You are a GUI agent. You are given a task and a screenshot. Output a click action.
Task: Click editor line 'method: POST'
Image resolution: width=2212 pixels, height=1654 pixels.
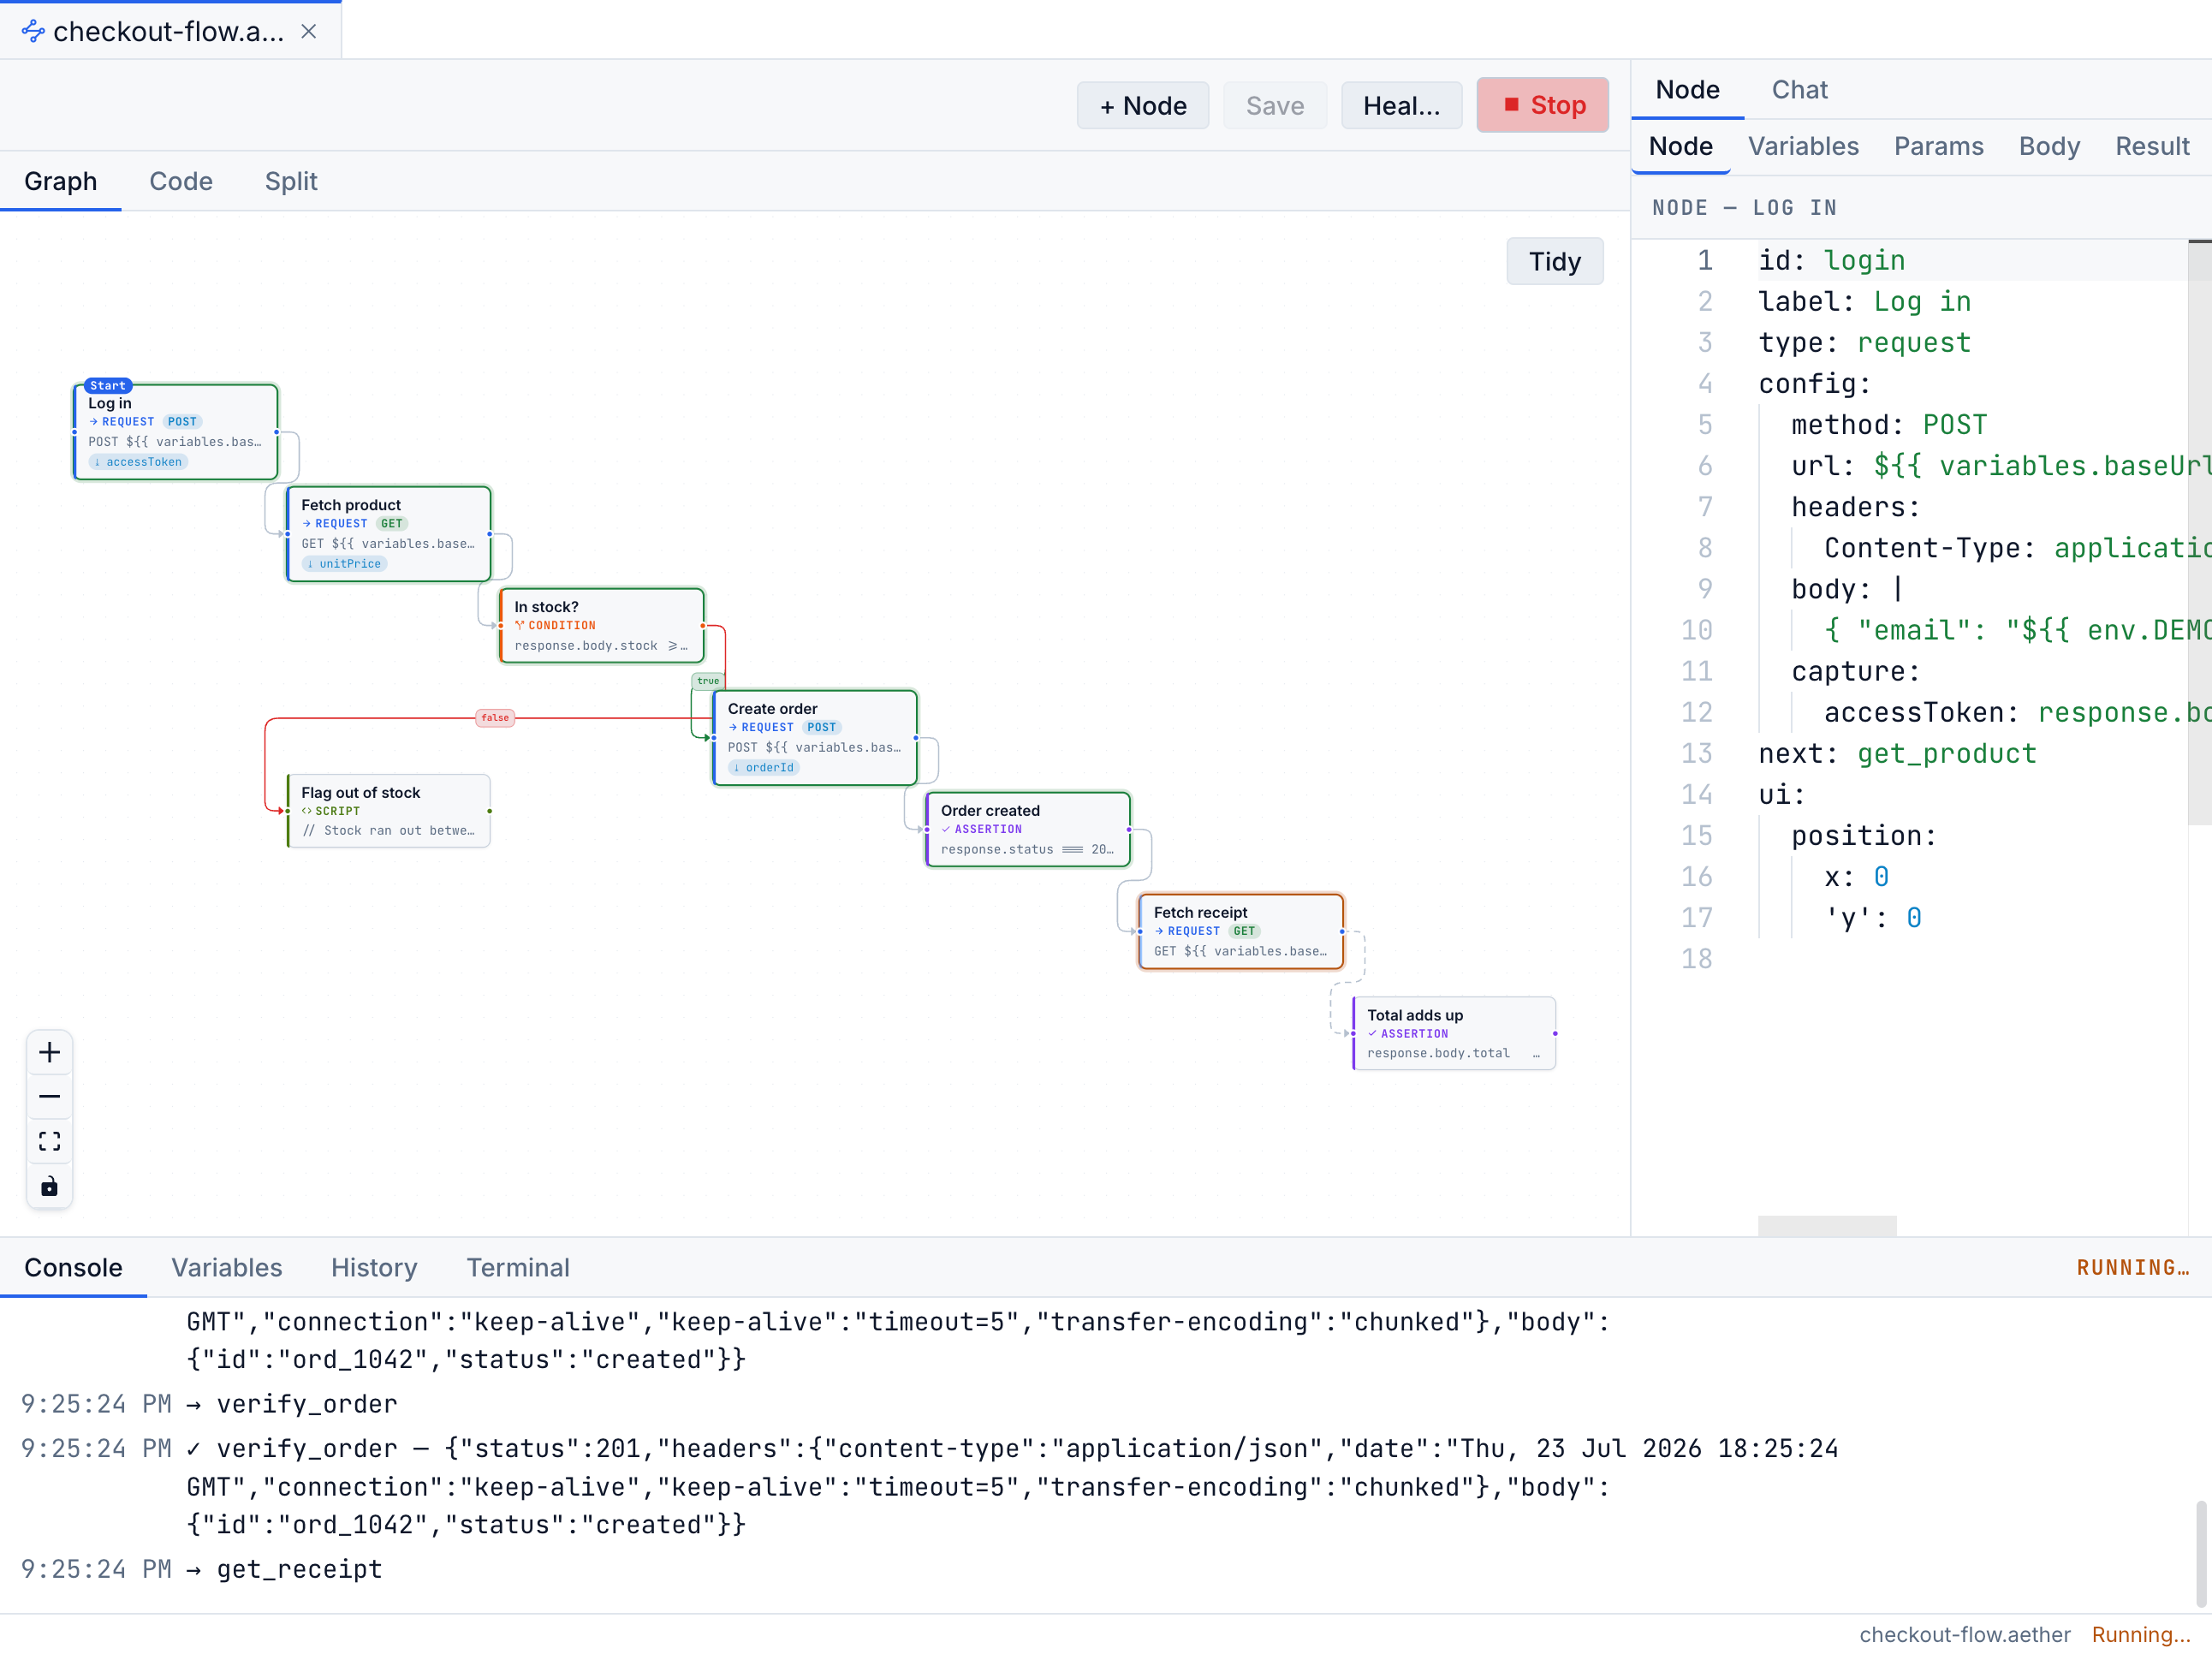pyautogui.click(x=1889, y=424)
